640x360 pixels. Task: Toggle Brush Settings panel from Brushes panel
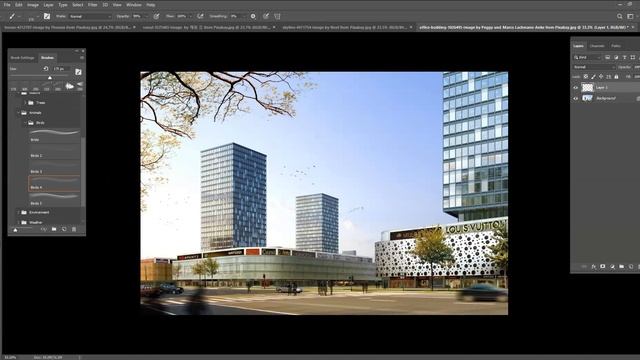[x=78, y=71]
